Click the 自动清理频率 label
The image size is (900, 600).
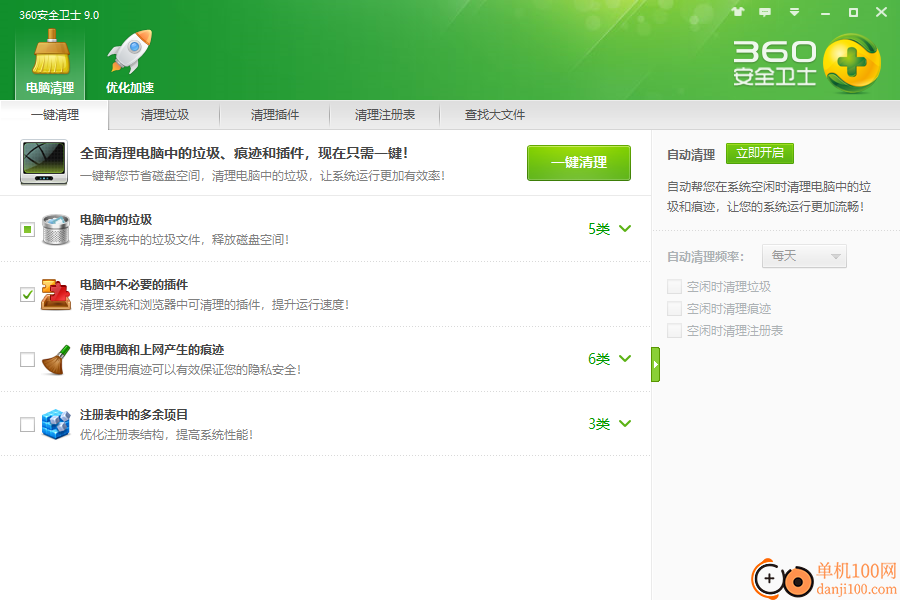click(705, 257)
